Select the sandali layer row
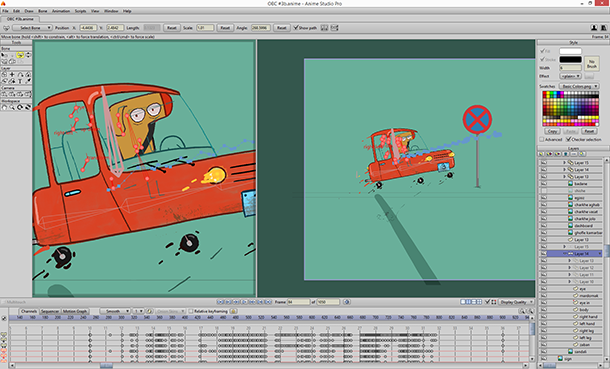610x369 pixels. click(571, 352)
